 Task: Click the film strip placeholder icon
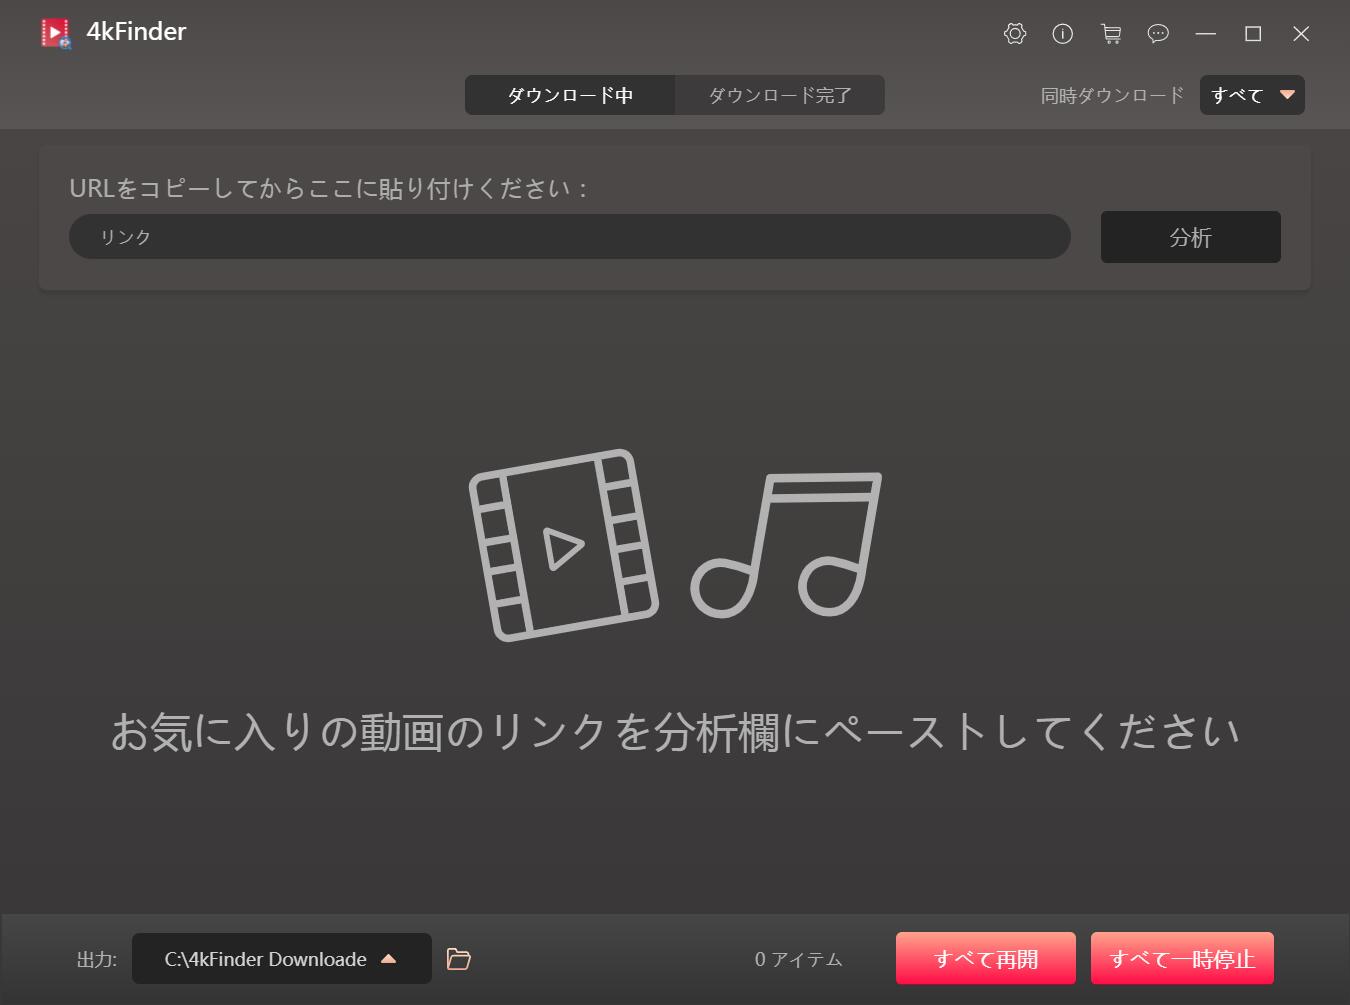[x=563, y=545]
